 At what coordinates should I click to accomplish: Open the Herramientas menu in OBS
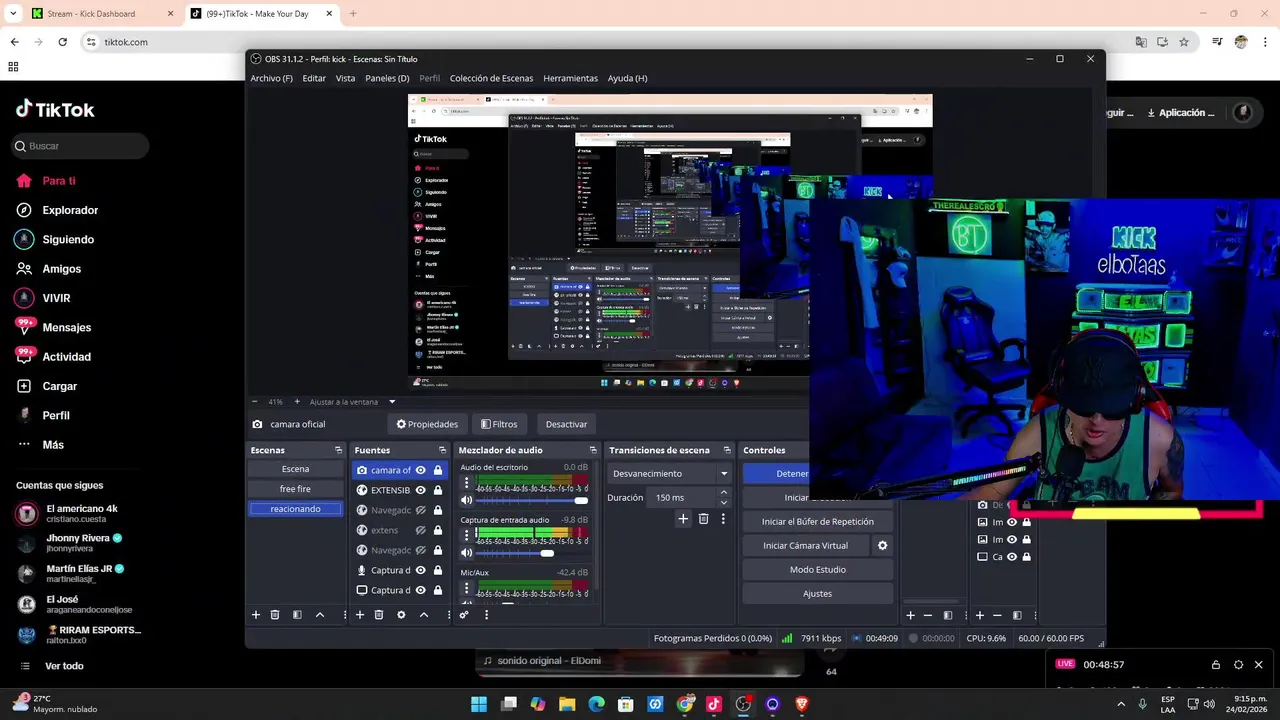(x=570, y=78)
